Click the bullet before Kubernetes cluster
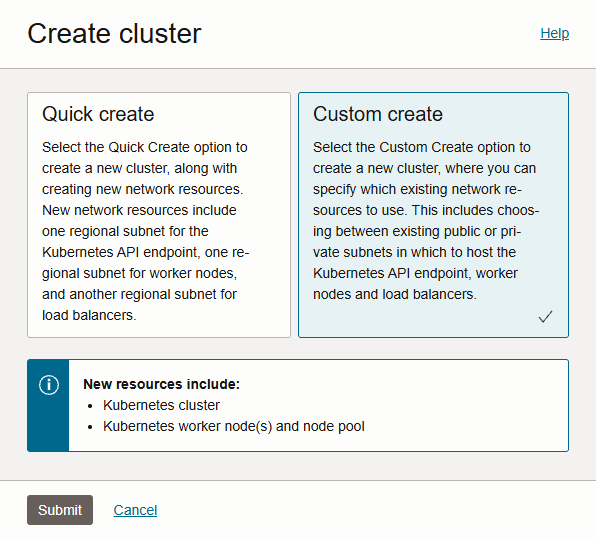This screenshot has height=539, width=596. click(90, 406)
